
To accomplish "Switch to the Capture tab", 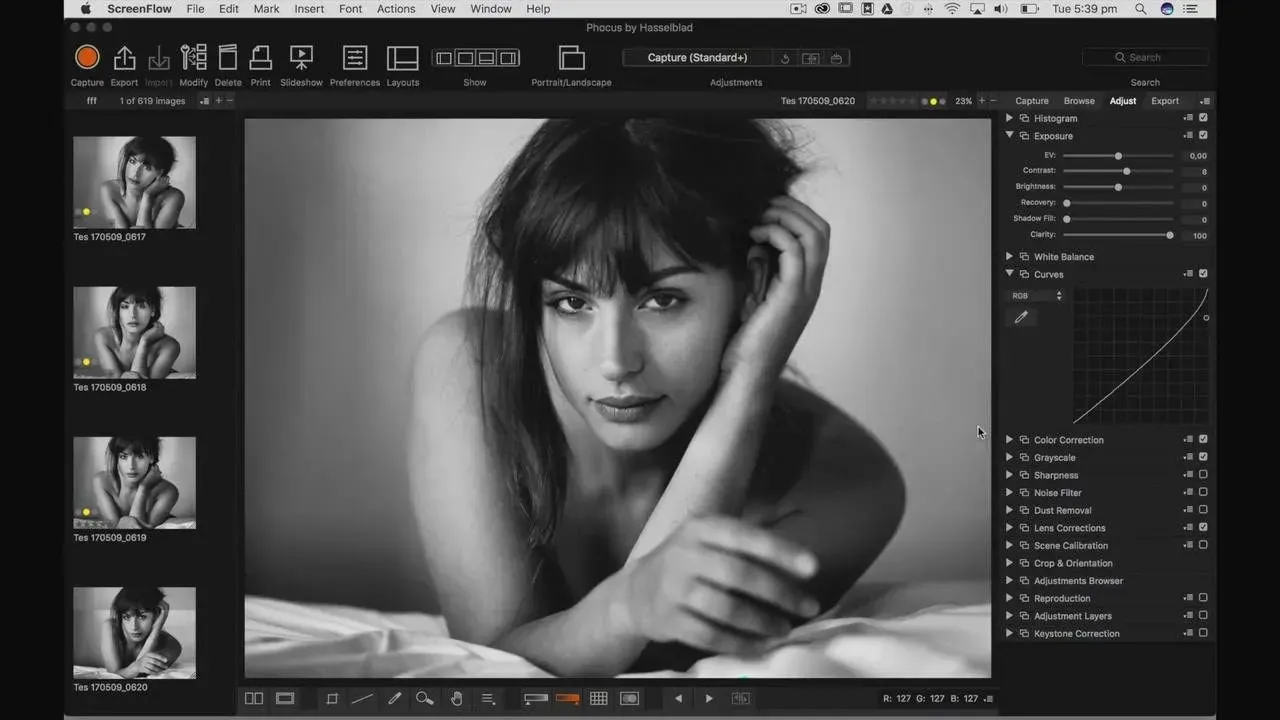I will pyautogui.click(x=1032, y=101).
